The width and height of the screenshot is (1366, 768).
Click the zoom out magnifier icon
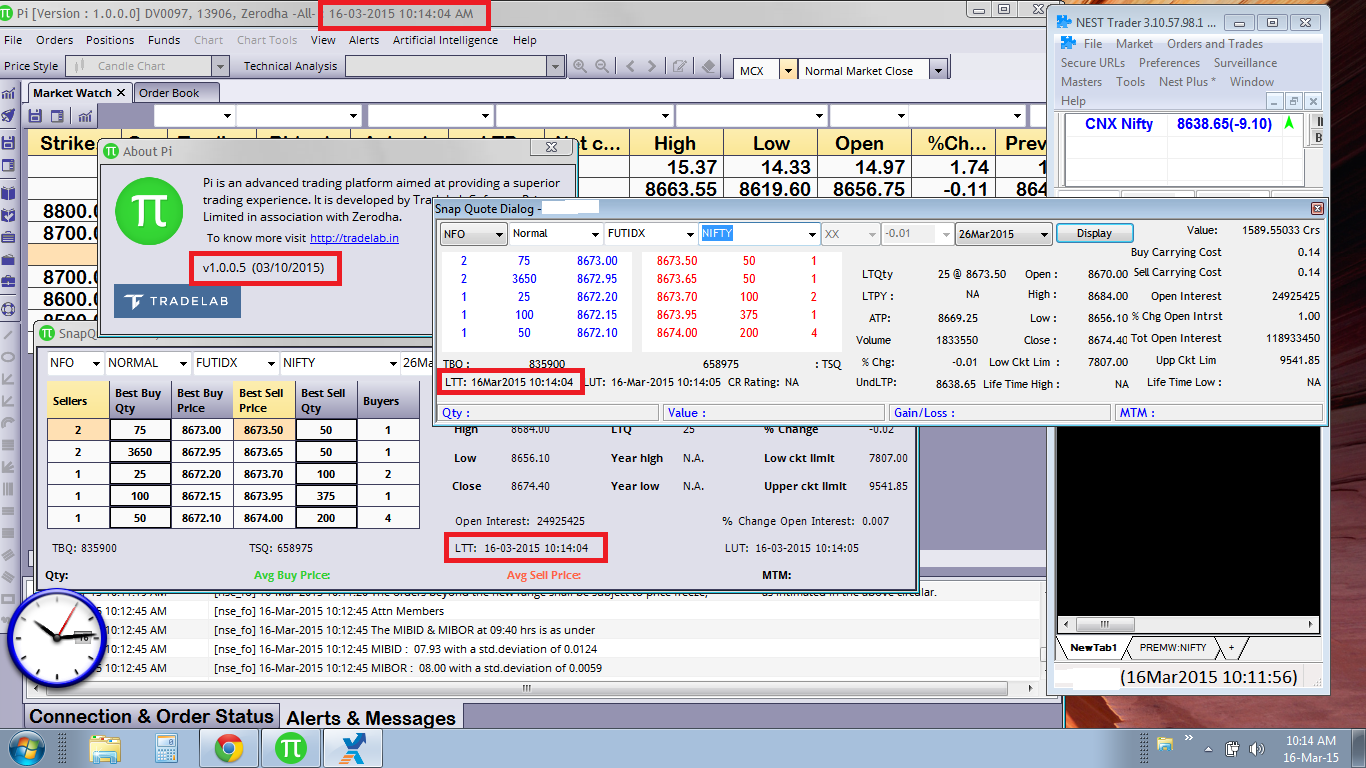(602, 67)
